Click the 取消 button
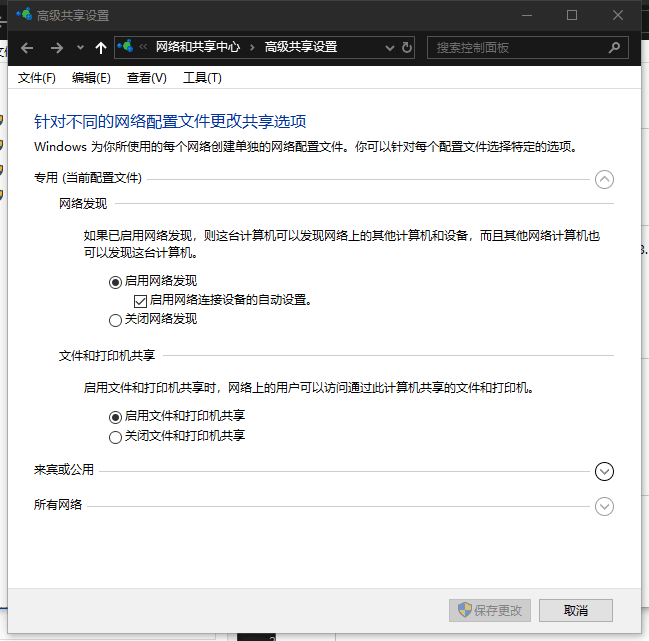This screenshot has width=649, height=641. click(x=576, y=610)
